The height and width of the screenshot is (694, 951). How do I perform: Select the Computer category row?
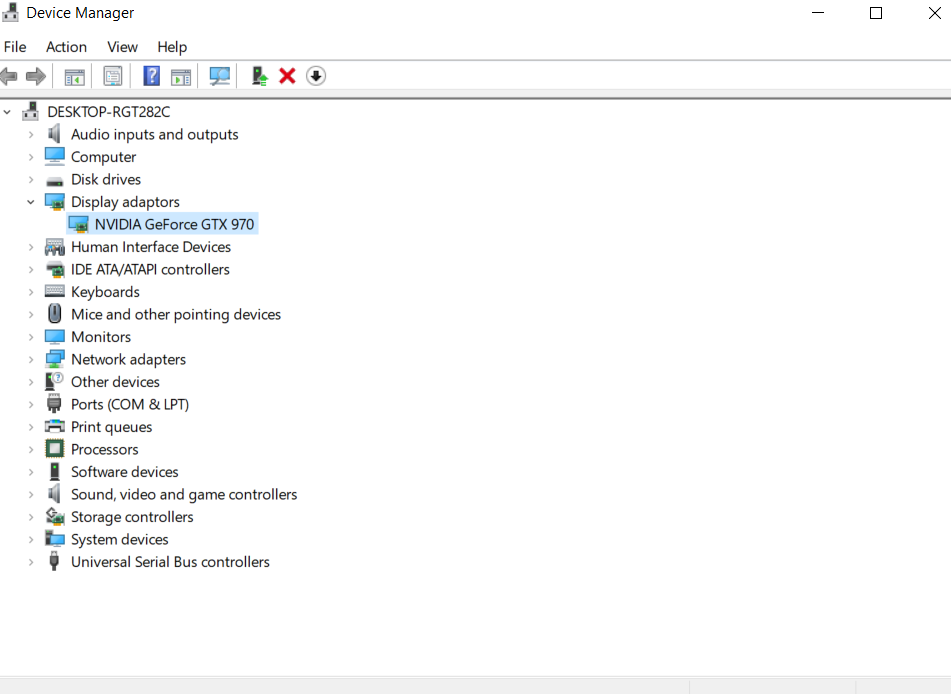[x=103, y=157]
